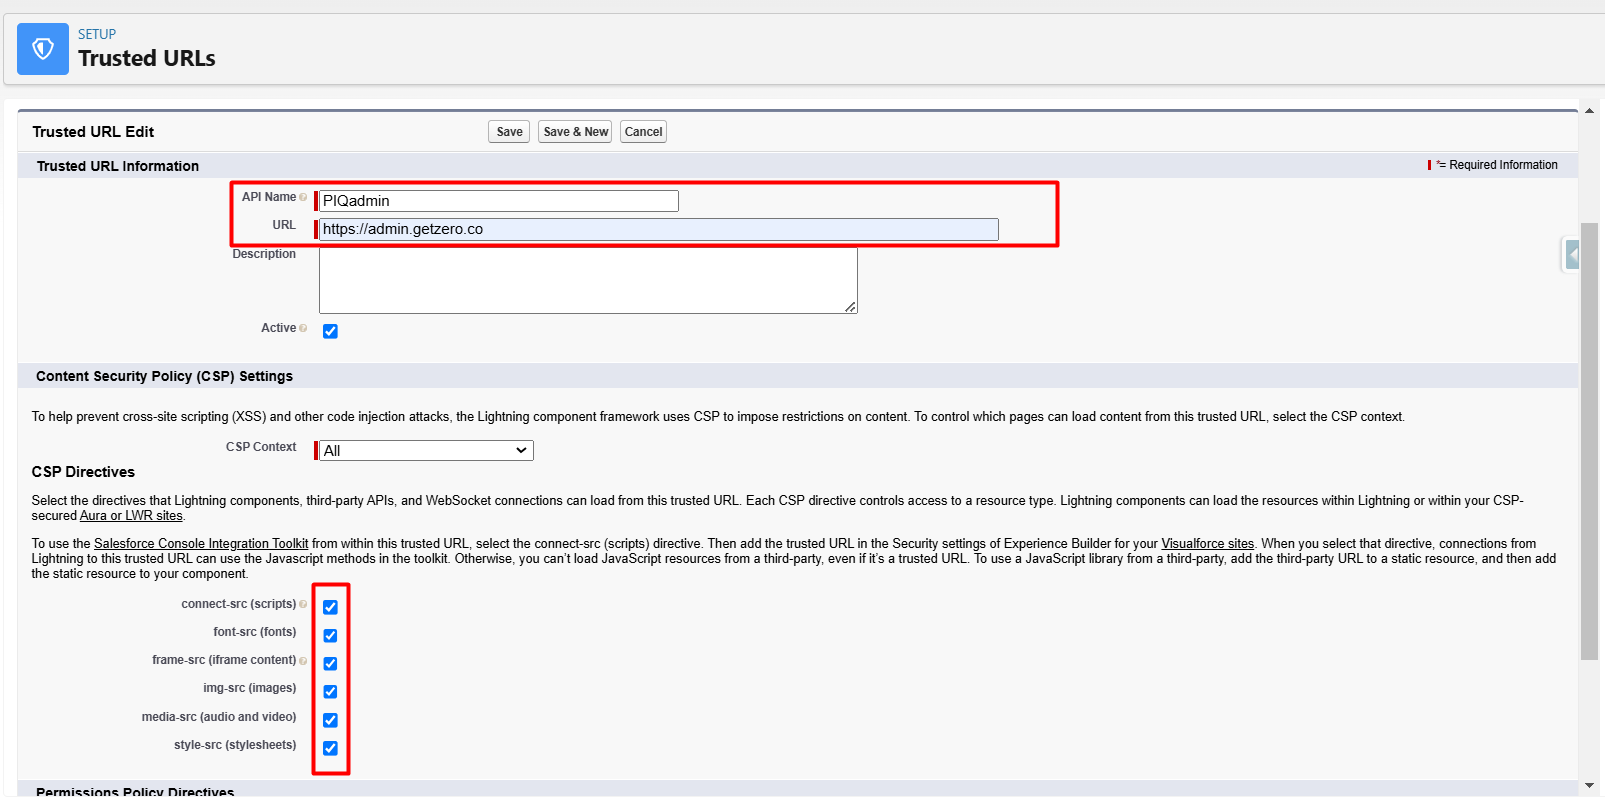This screenshot has width=1605, height=806.
Task: Click the API Name input field
Action: pos(499,201)
